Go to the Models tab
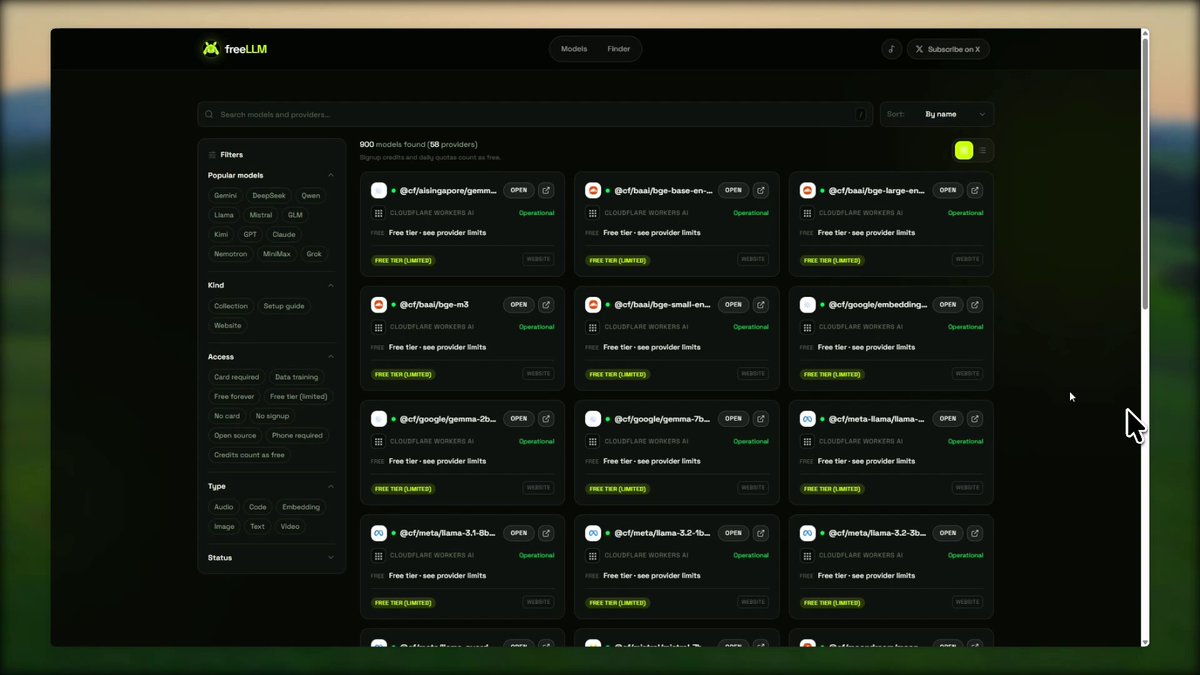 click(x=574, y=49)
